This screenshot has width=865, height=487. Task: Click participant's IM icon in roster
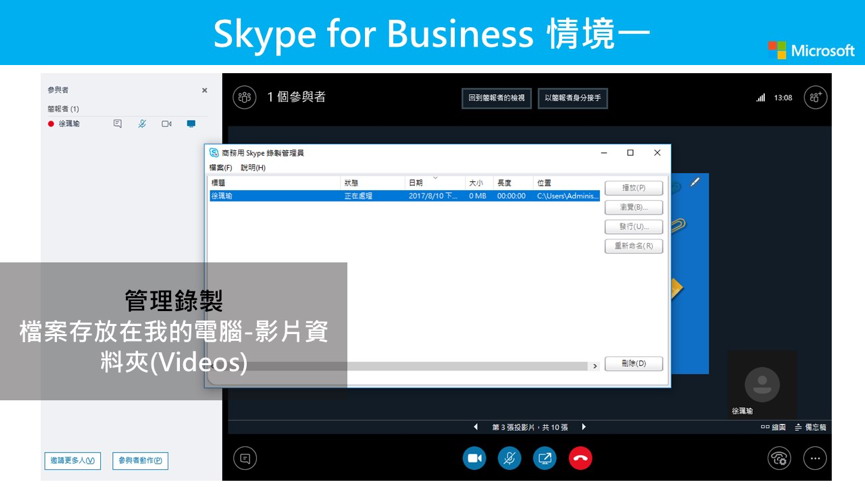[x=118, y=124]
